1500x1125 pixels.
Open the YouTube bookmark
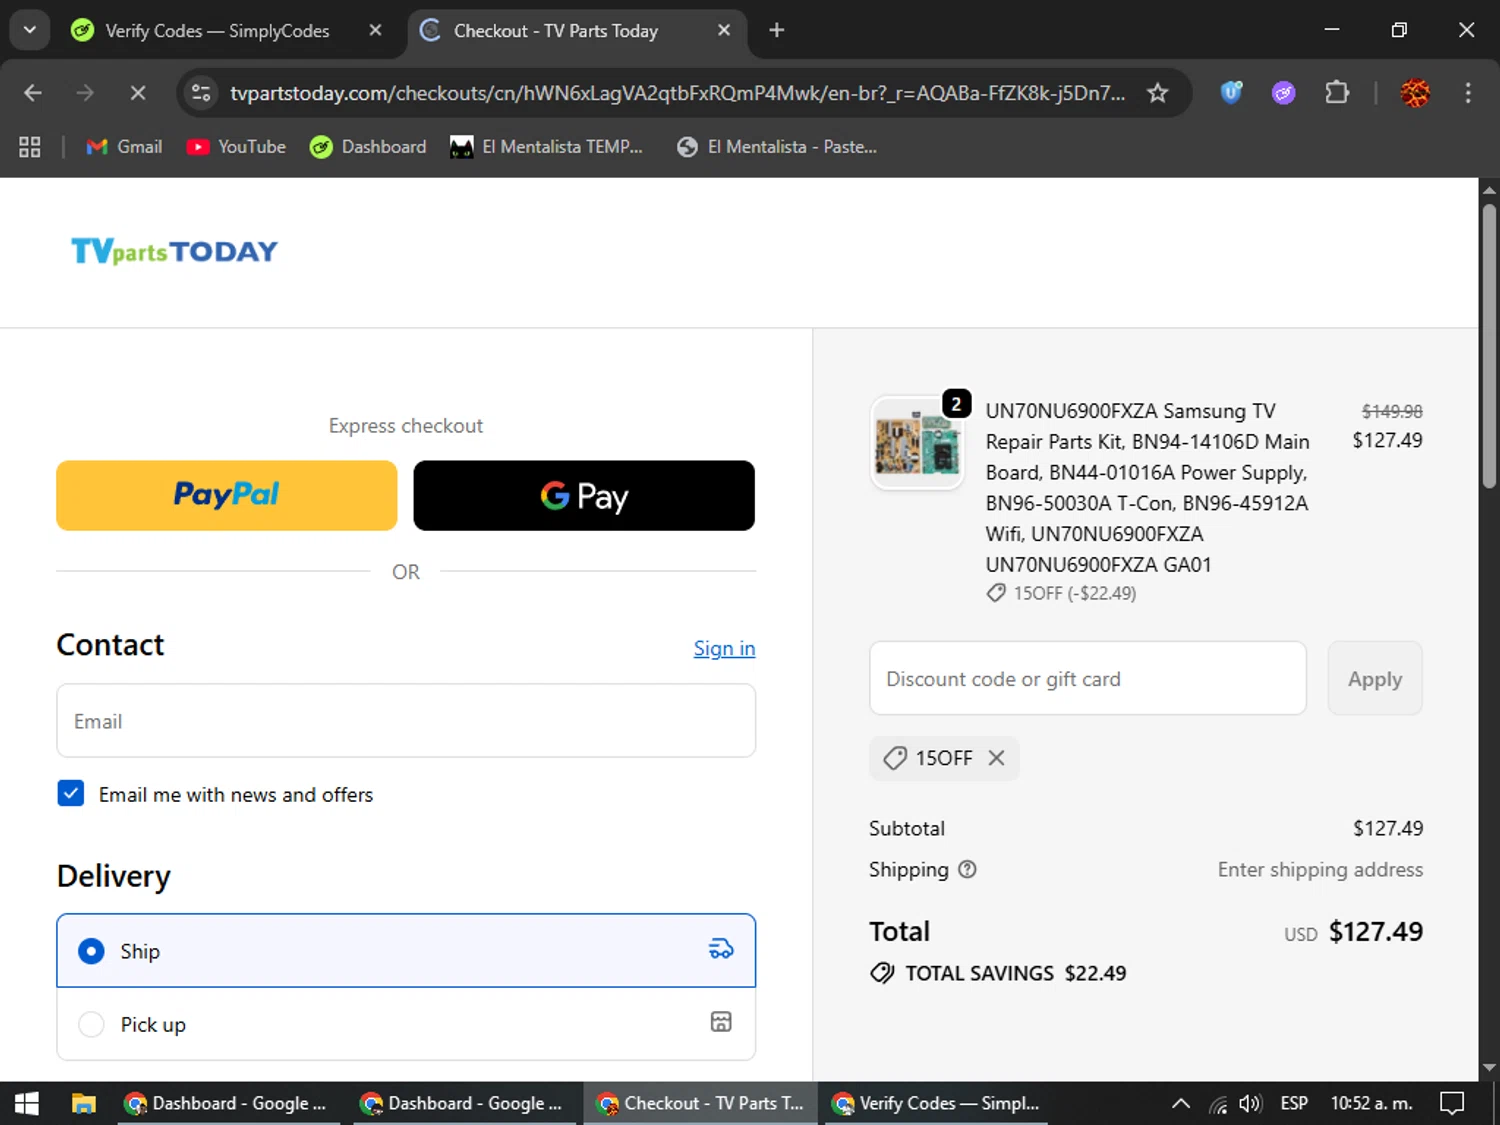pyautogui.click(x=236, y=147)
